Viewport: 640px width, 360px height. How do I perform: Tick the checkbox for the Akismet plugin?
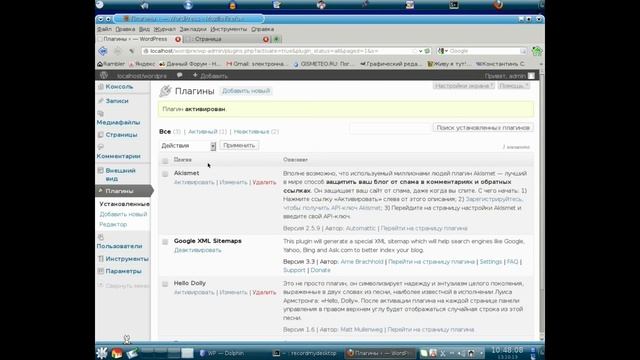165,174
